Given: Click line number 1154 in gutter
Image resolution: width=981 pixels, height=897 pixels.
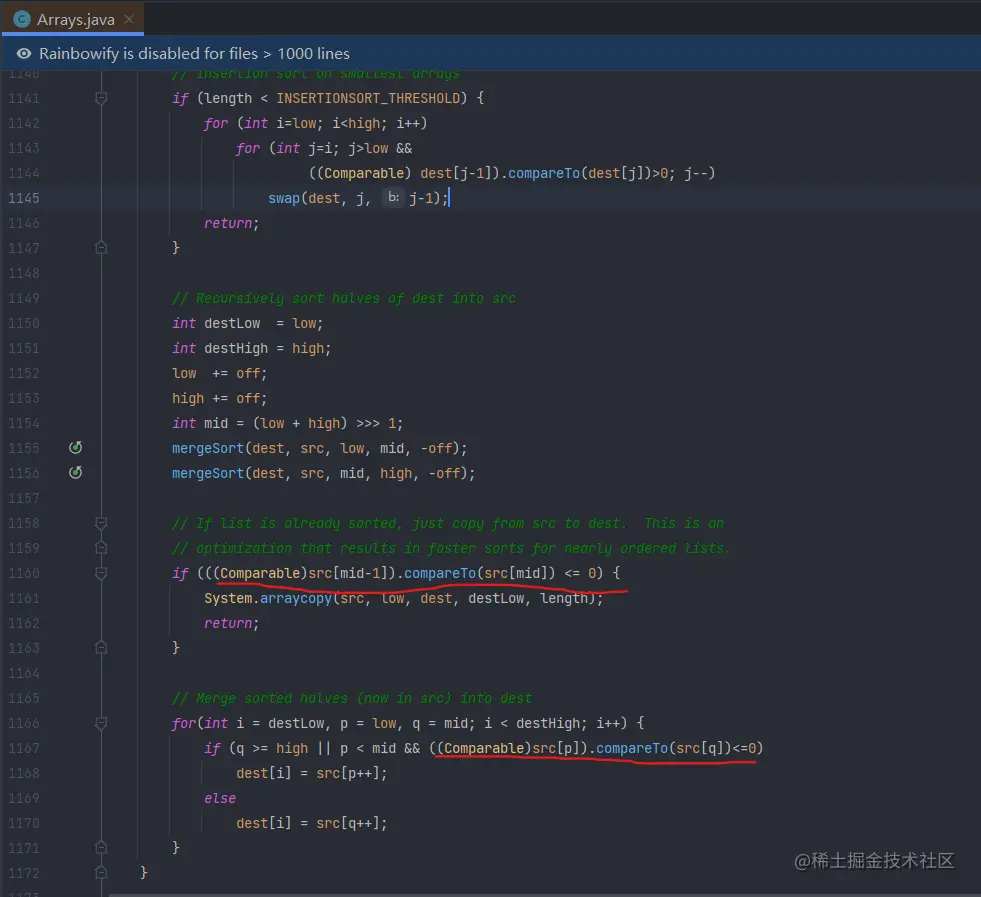Looking at the screenshot, I should [x=24, y=423].
